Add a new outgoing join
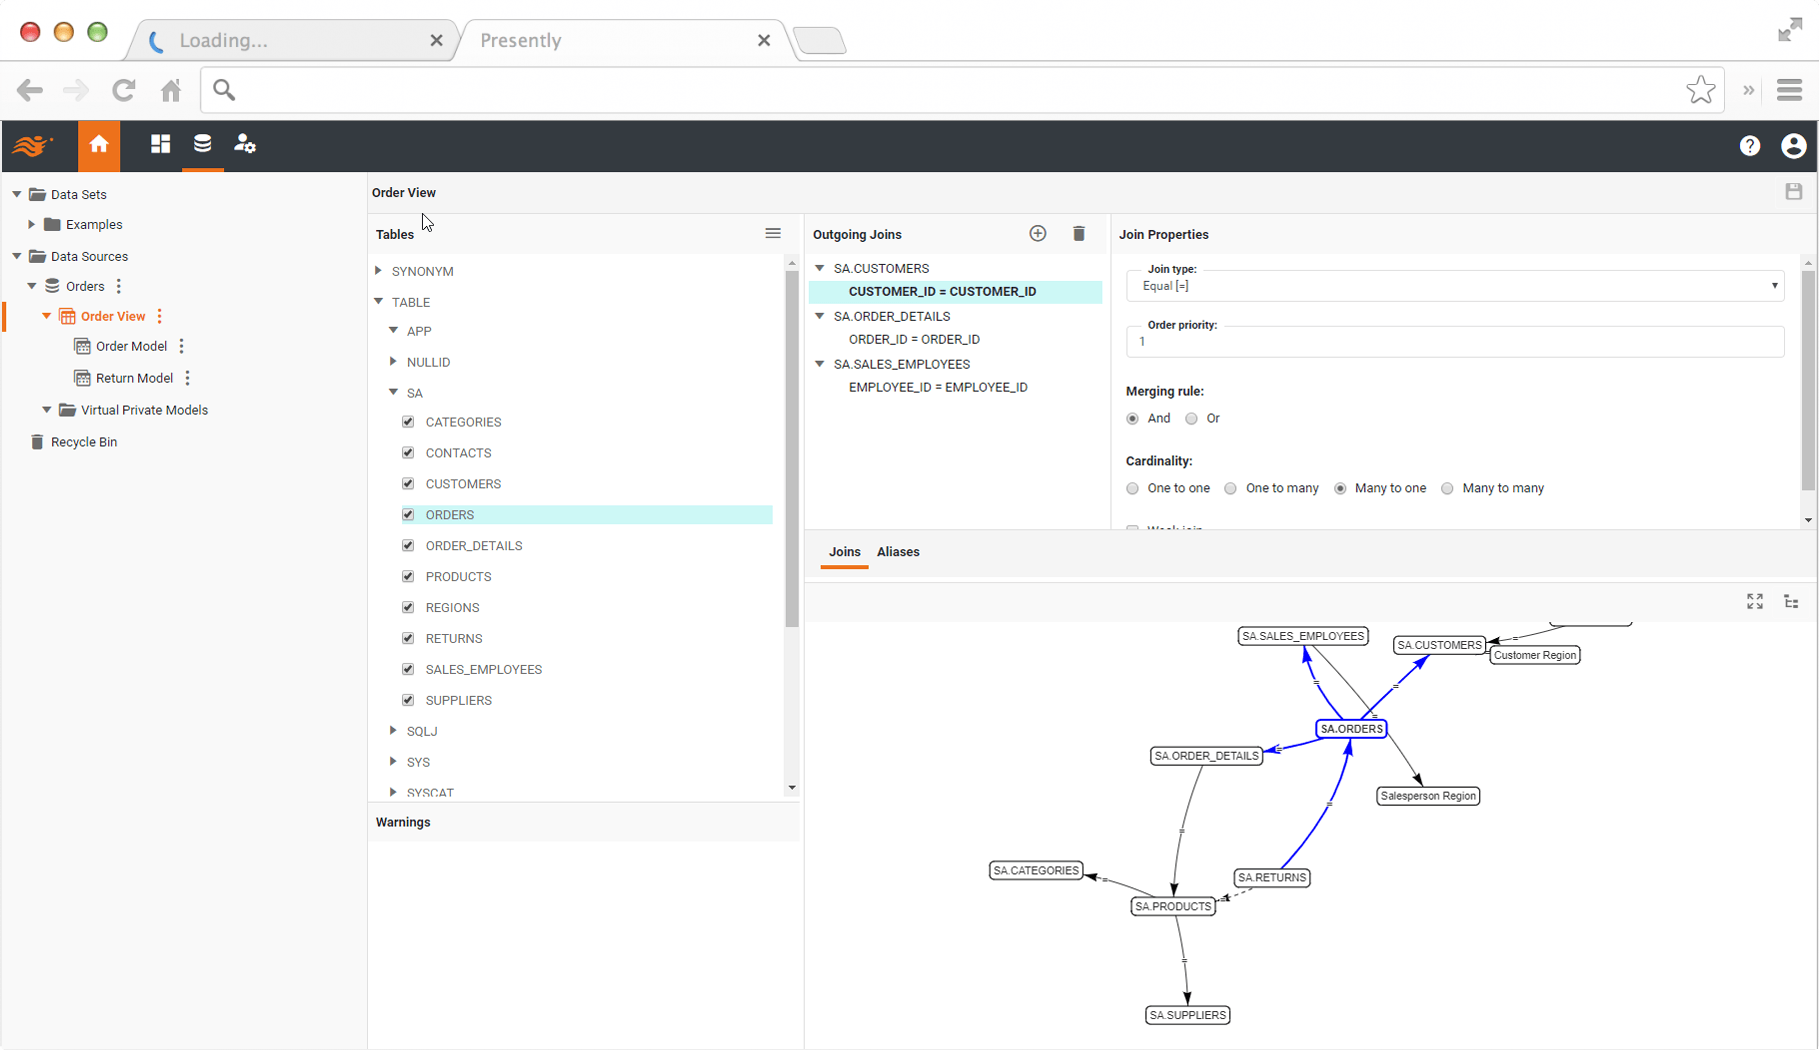The height and width of the screenshot is (1050, 1819). click(x=1037, y=234)
